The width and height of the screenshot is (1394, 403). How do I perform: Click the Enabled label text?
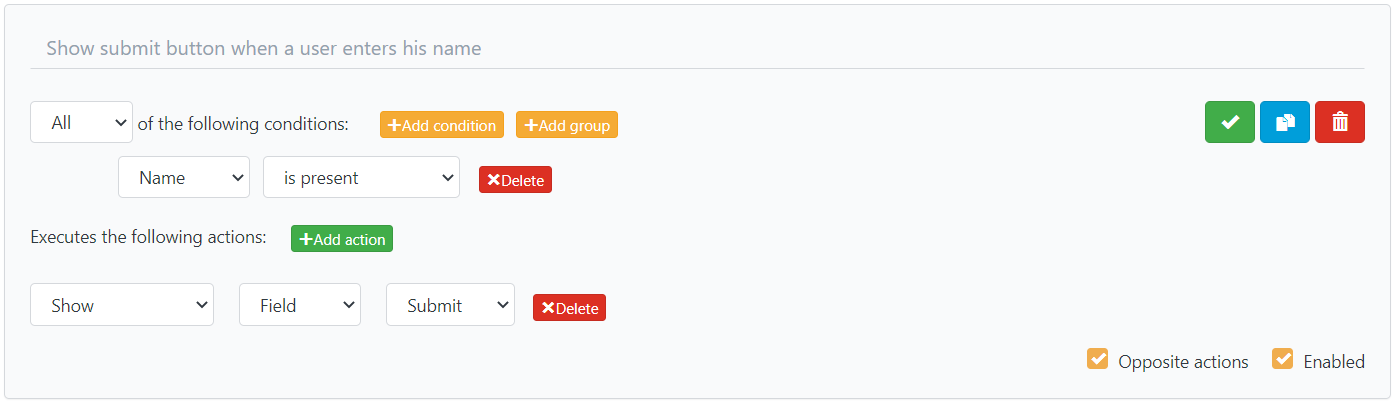tap(1333, 362)
